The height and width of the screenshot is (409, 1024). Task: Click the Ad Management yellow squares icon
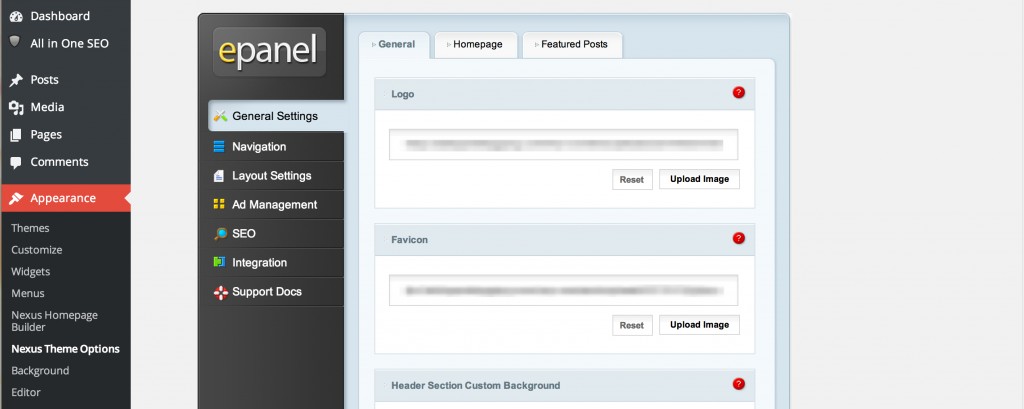[x=219, y=204]
